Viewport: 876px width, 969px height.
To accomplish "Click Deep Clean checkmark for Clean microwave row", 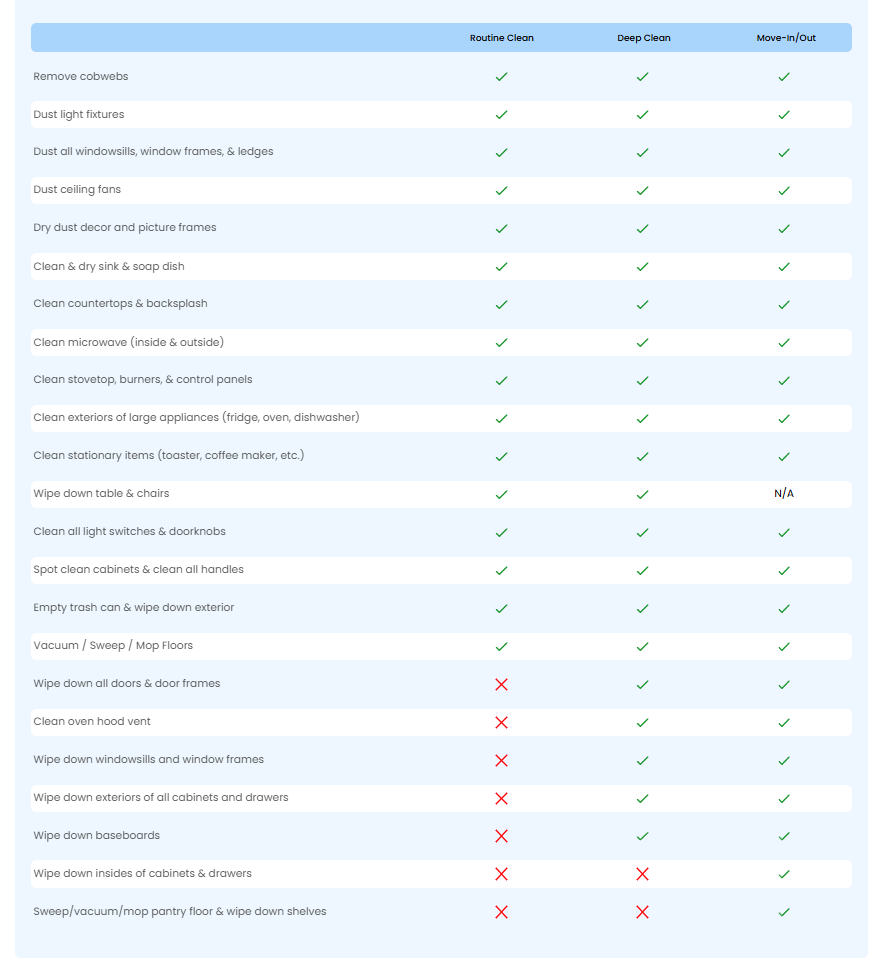I will tap(642, 343).
